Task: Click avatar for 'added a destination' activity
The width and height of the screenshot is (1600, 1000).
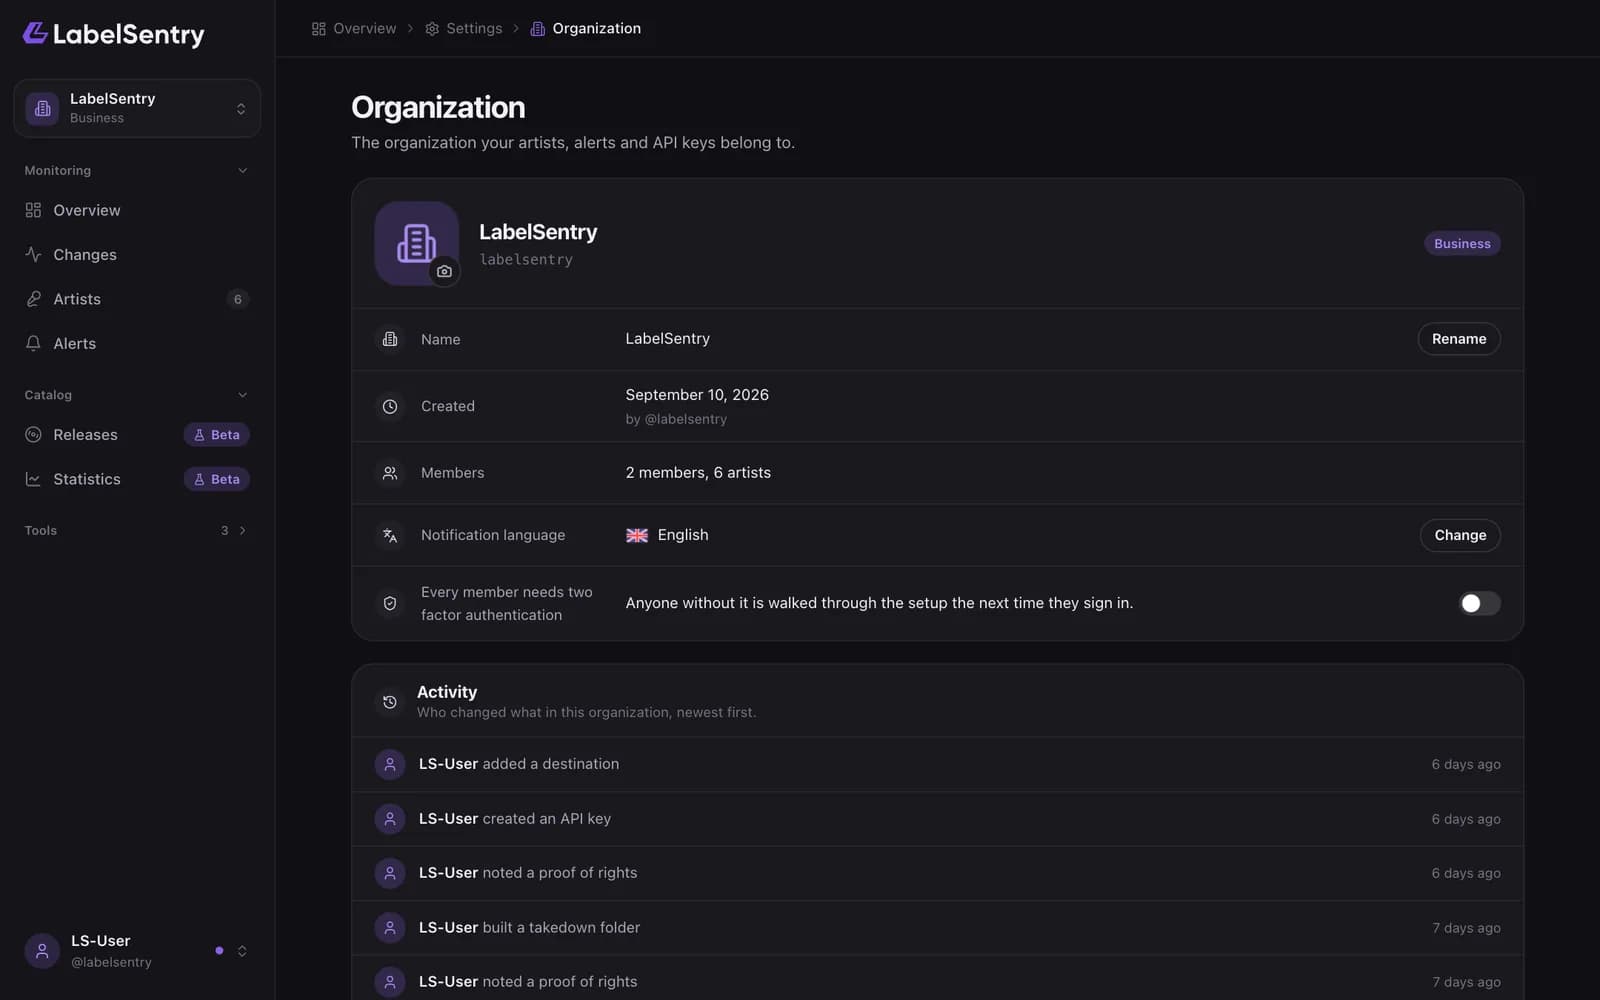Action: [390, 764]
